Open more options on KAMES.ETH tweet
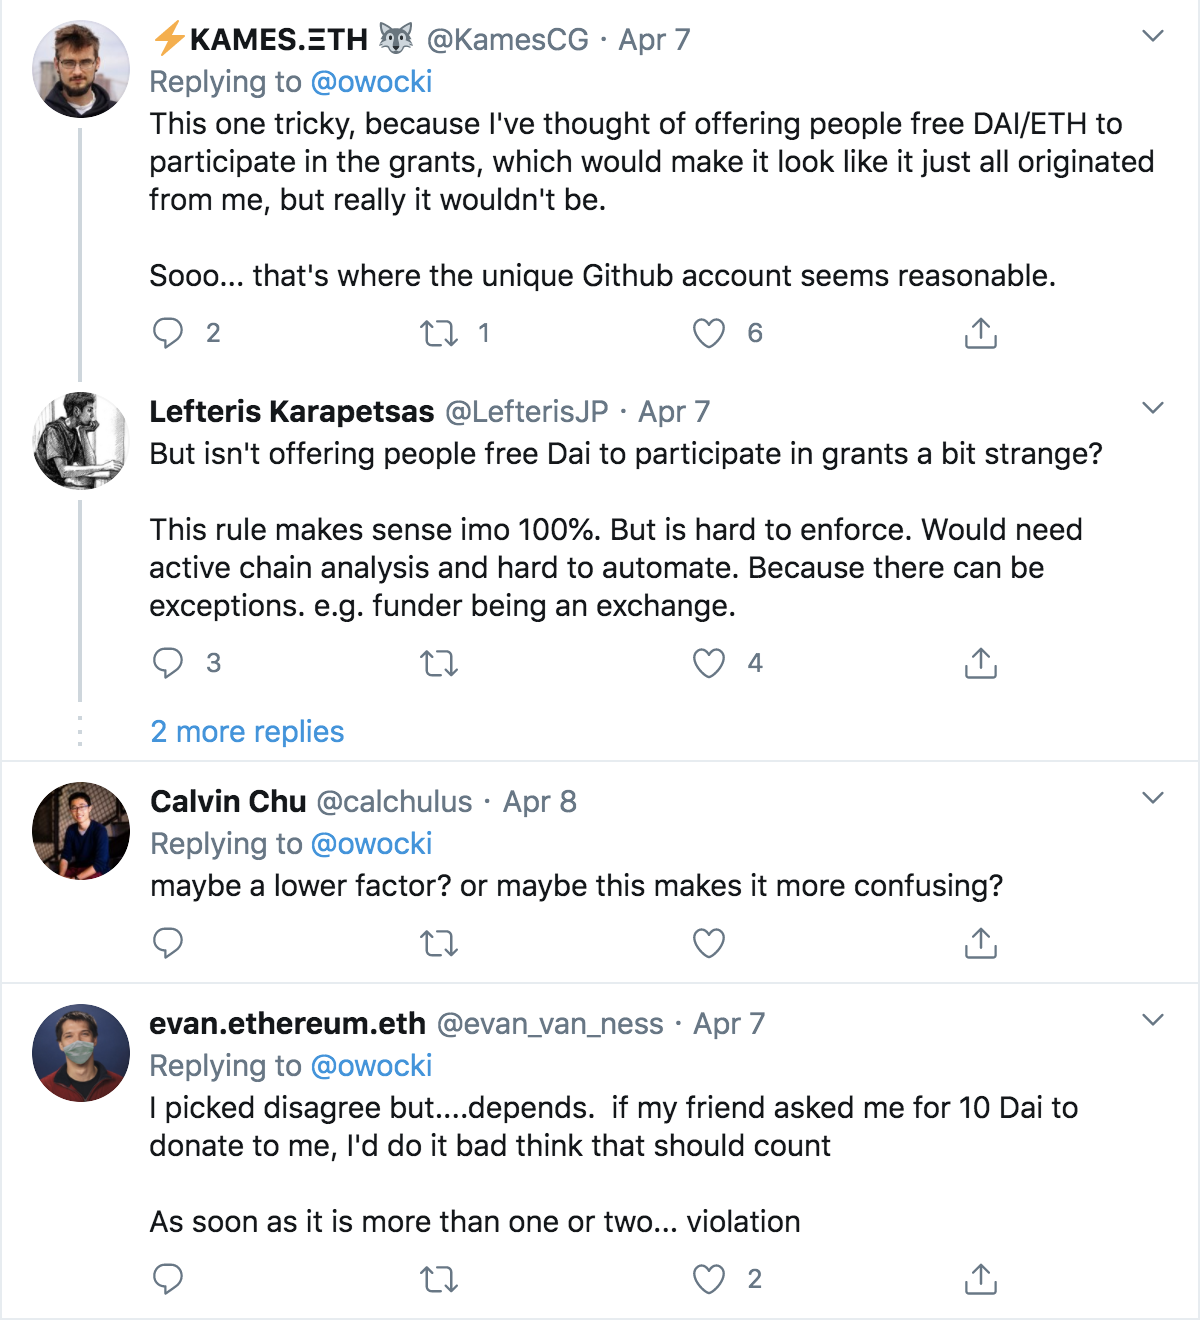This screenshot has height=1320, width=1200. click(1153, 37)
